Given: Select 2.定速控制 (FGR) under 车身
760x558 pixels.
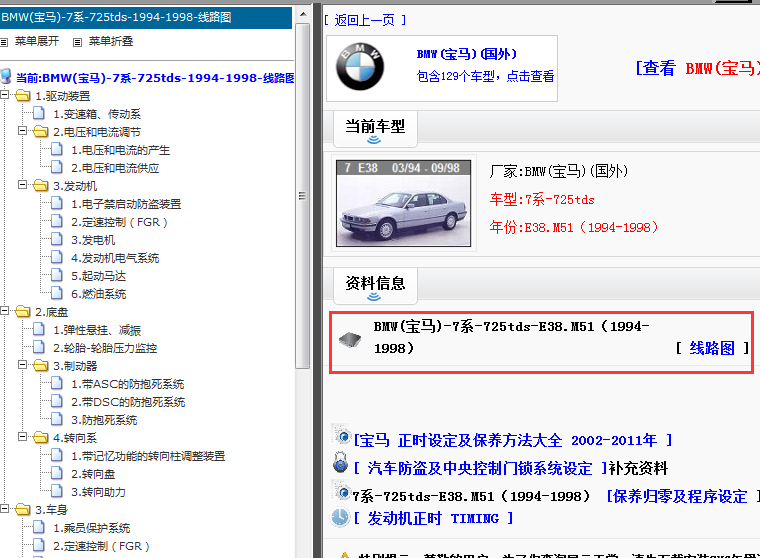Looking at the screenshot, I should pos(101,545).
